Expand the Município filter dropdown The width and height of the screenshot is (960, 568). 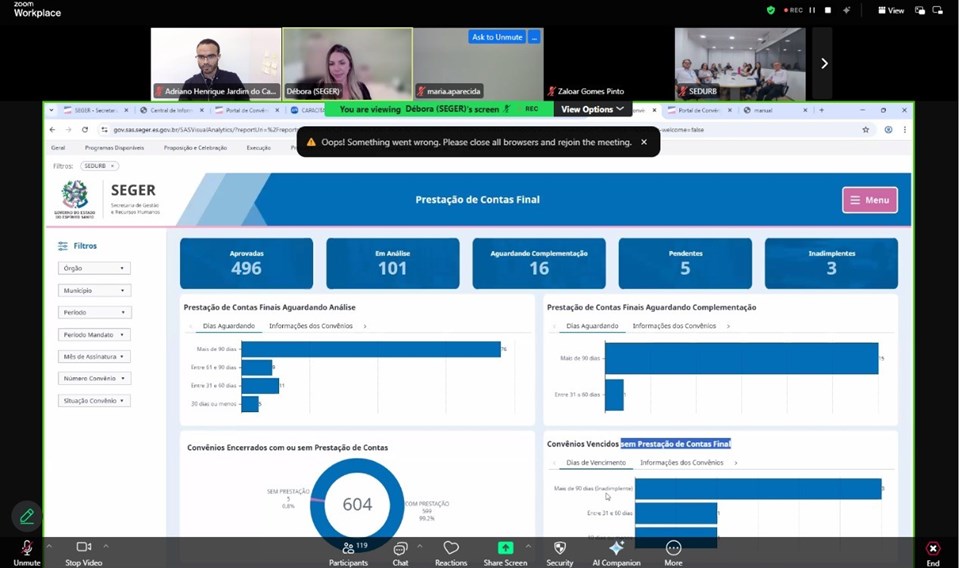click(94, 290)
